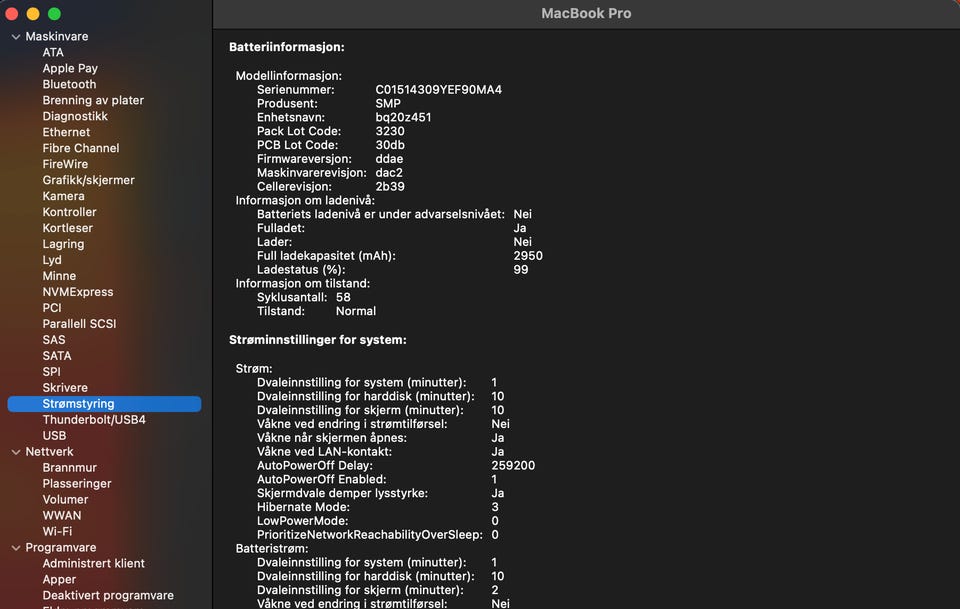The width and height of the screenshot is (960, 609).
Task: Close the window with red button
Action: pos(12,13)
